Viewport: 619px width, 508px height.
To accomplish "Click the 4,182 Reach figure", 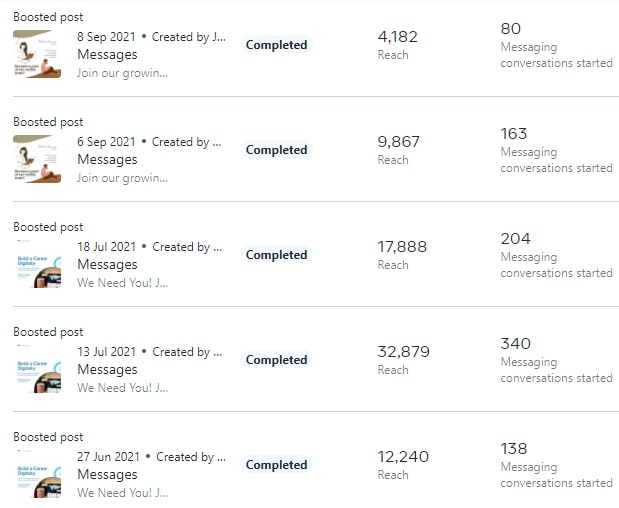I will click(397, 37).
